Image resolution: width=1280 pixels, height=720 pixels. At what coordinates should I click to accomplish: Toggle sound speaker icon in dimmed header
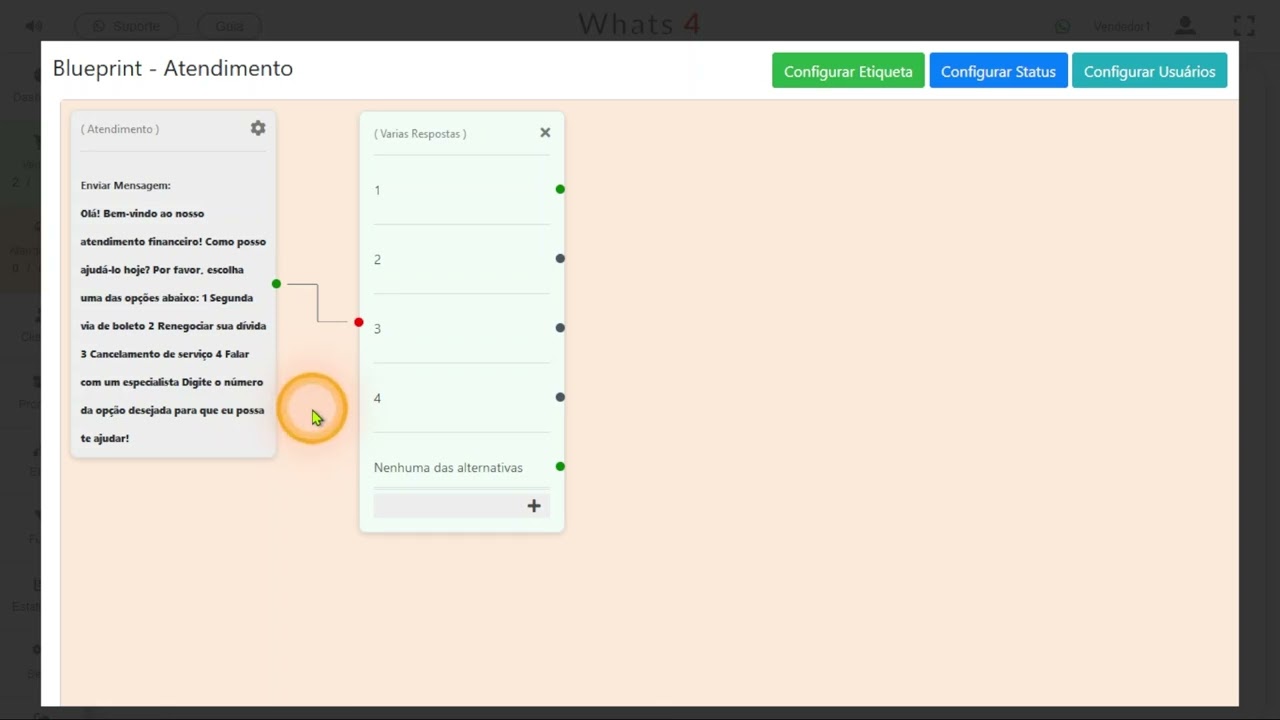(34, 26)
